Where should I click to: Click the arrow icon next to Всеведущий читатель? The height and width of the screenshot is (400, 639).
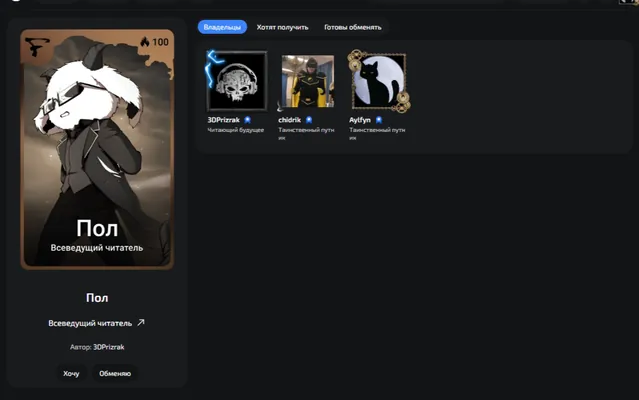pos(141,323)
